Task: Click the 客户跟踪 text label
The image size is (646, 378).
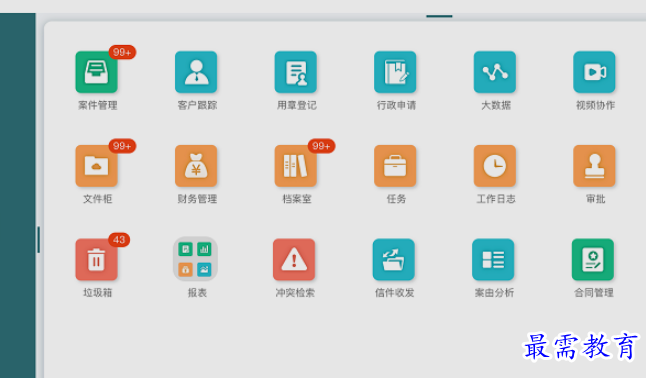Action: [x=197, y=106]
